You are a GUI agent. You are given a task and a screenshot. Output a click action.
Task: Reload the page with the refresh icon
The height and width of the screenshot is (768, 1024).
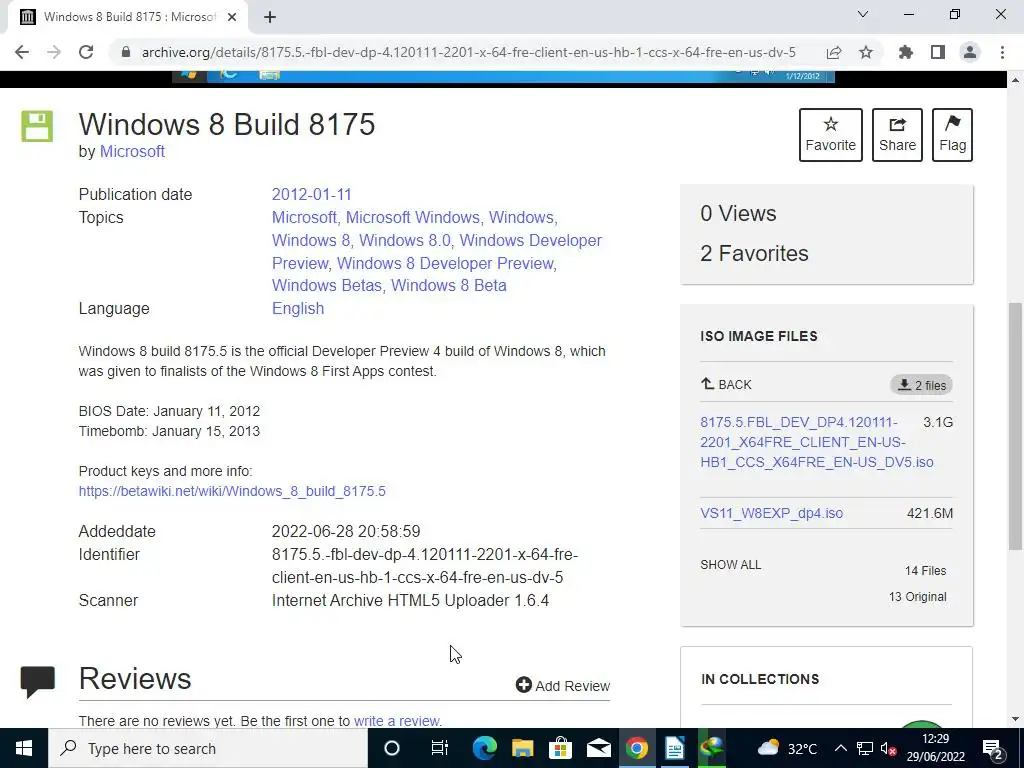[86, 52]
